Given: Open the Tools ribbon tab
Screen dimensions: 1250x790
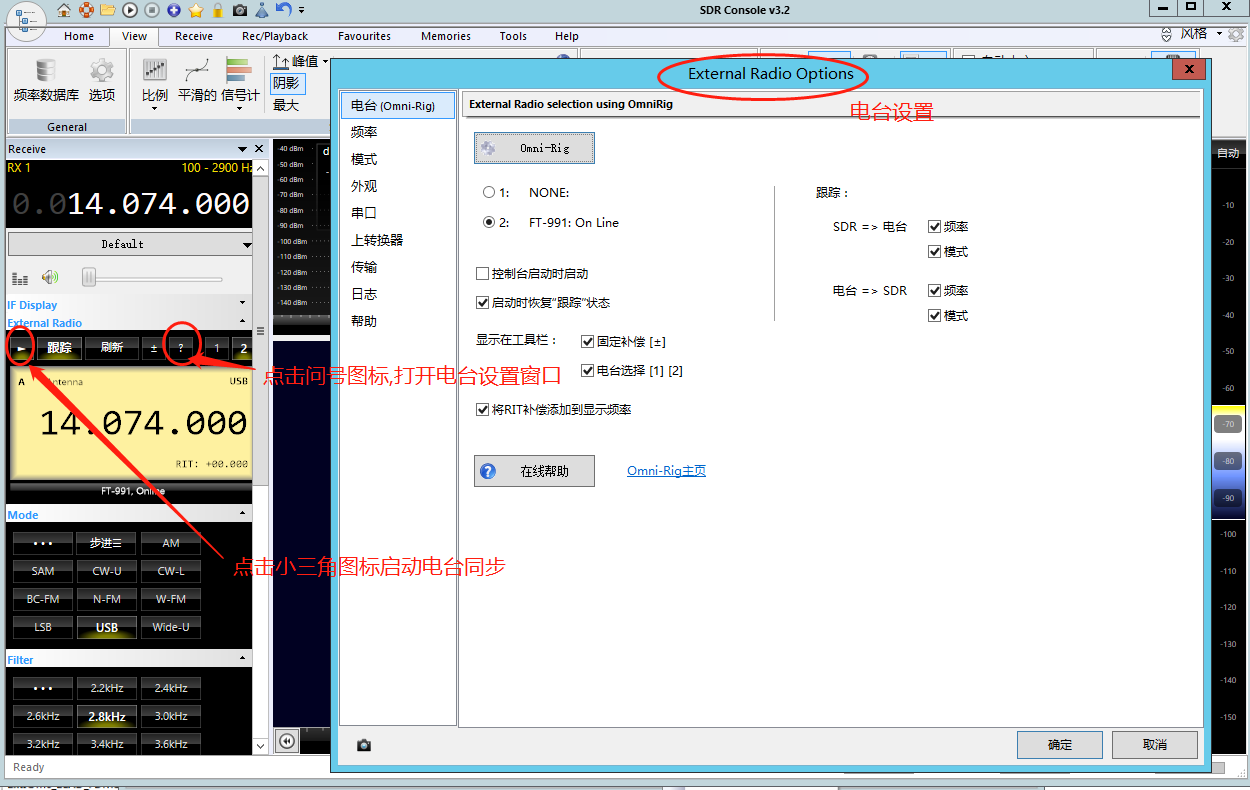Looking at the screenshot, I should pyautogui.click(x=513, y=36).
